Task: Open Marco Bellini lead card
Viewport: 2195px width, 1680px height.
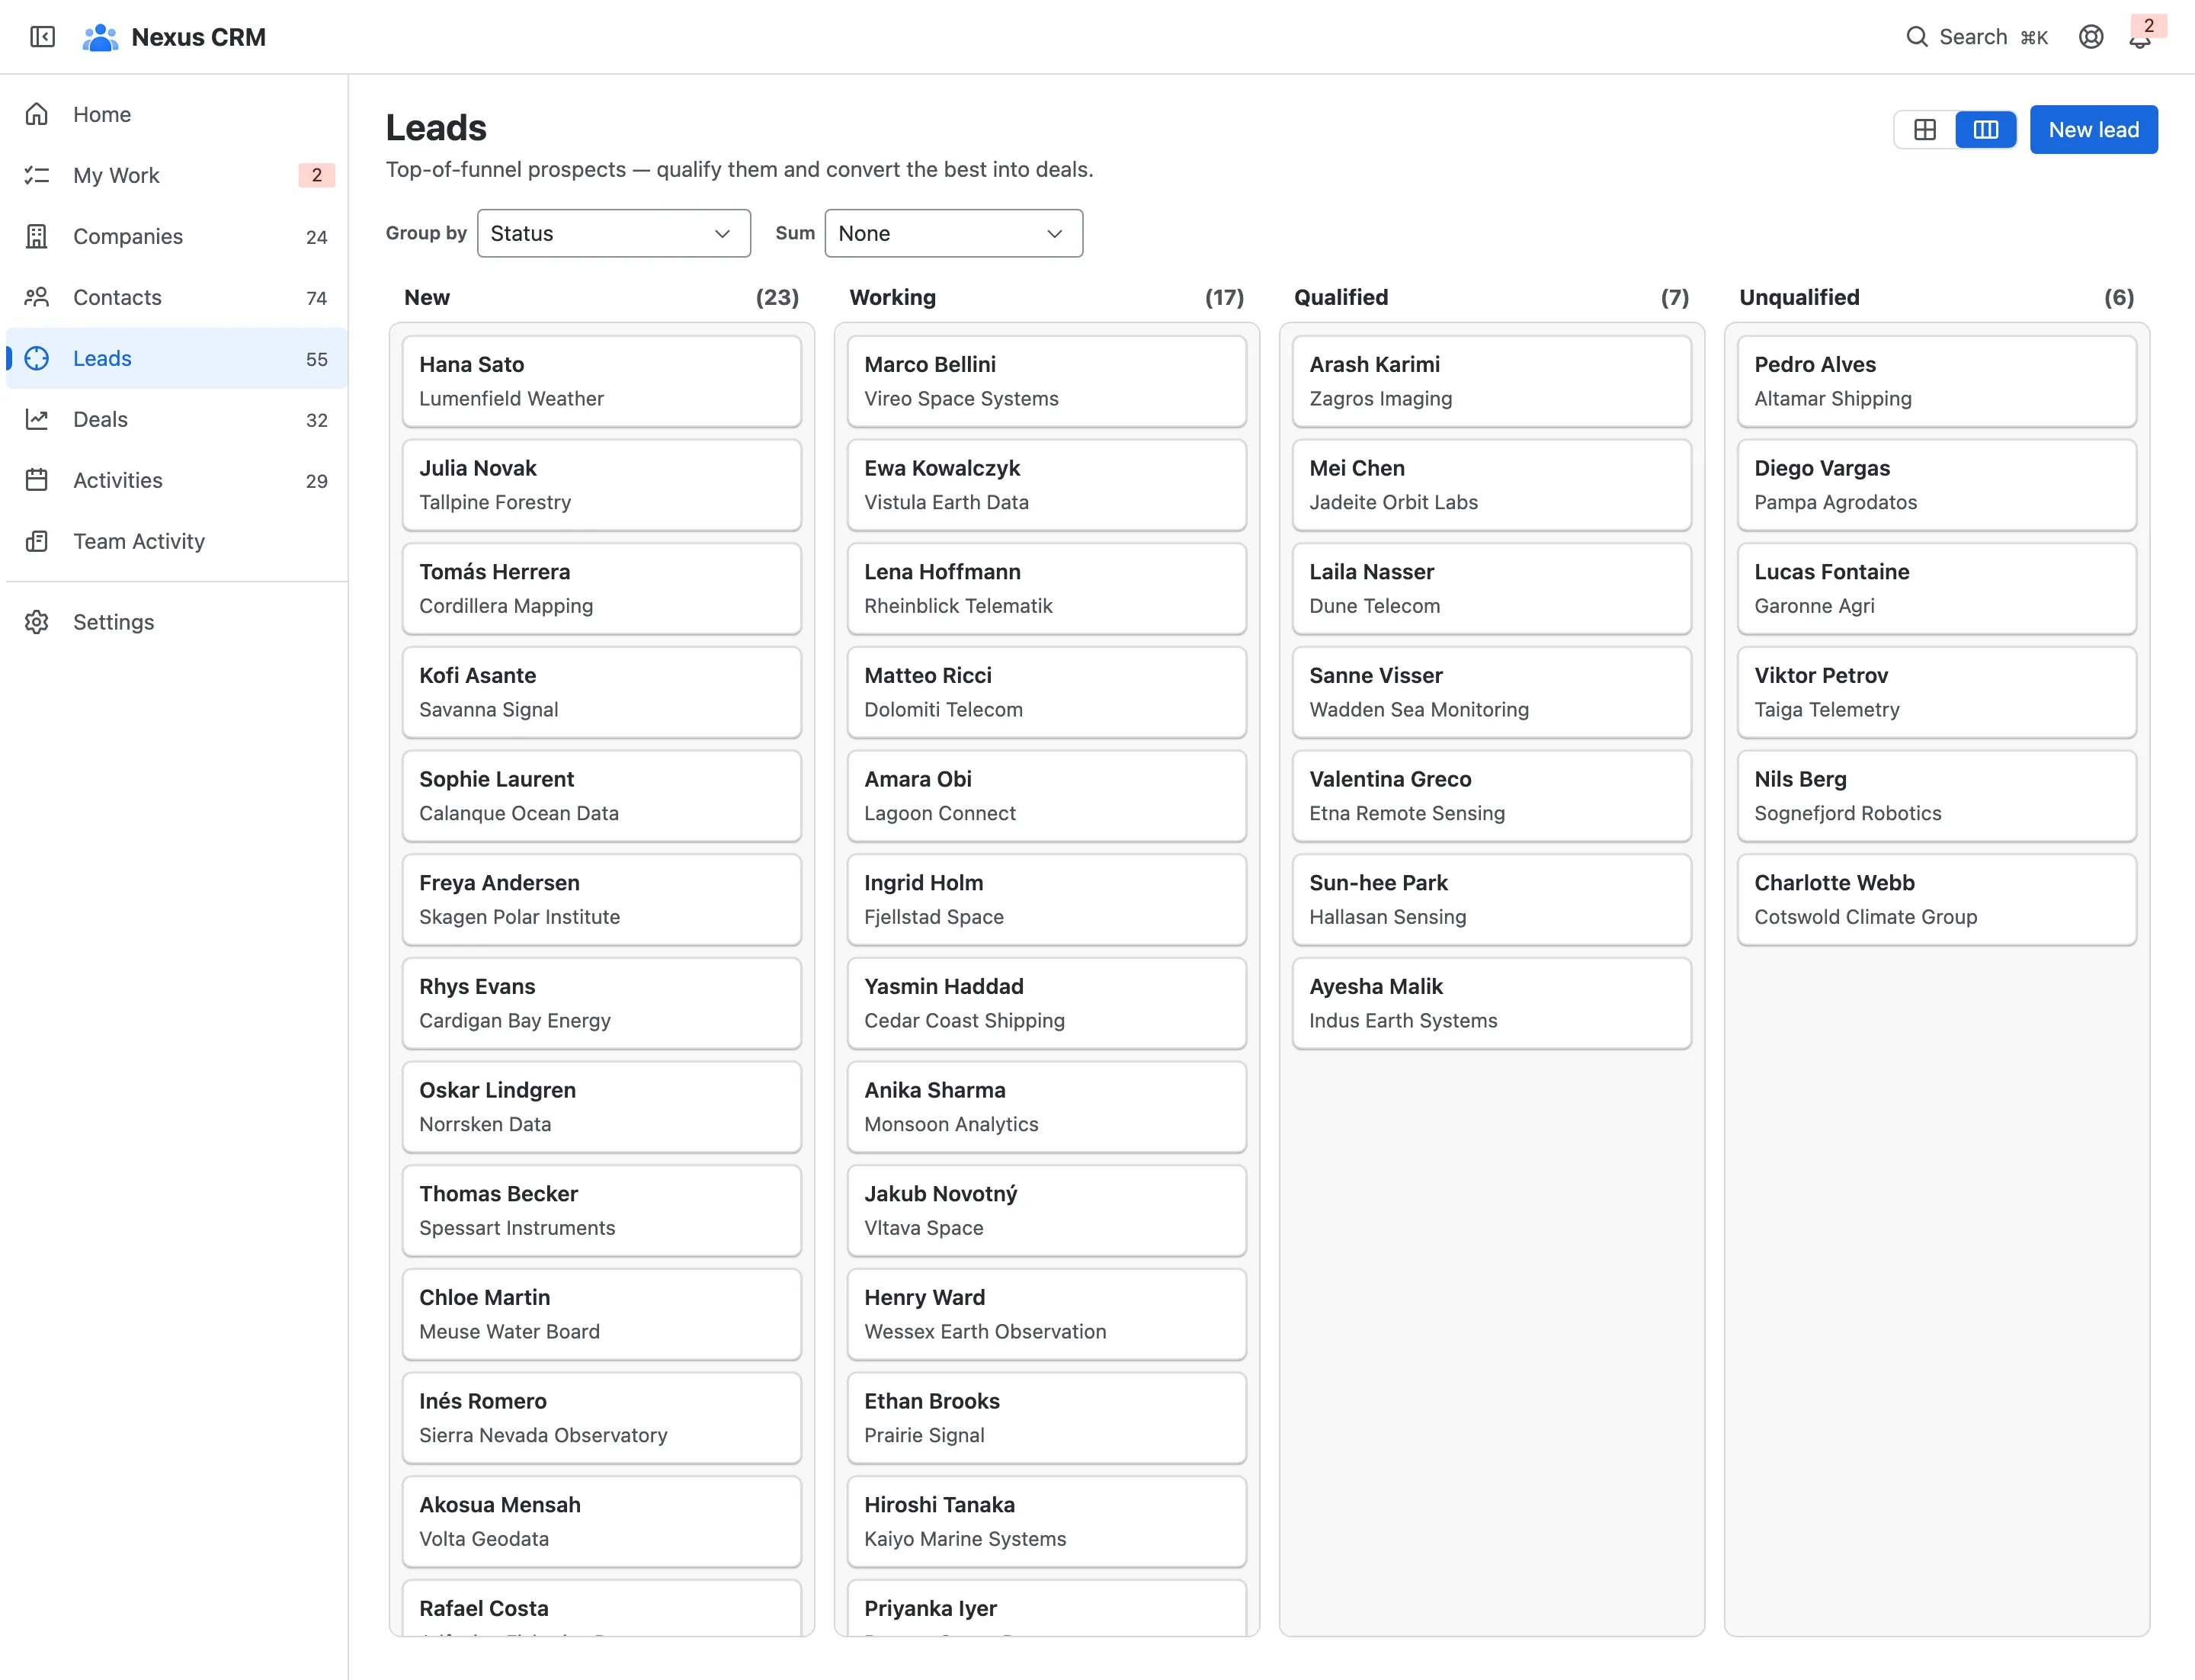Action: point(1047,381)
